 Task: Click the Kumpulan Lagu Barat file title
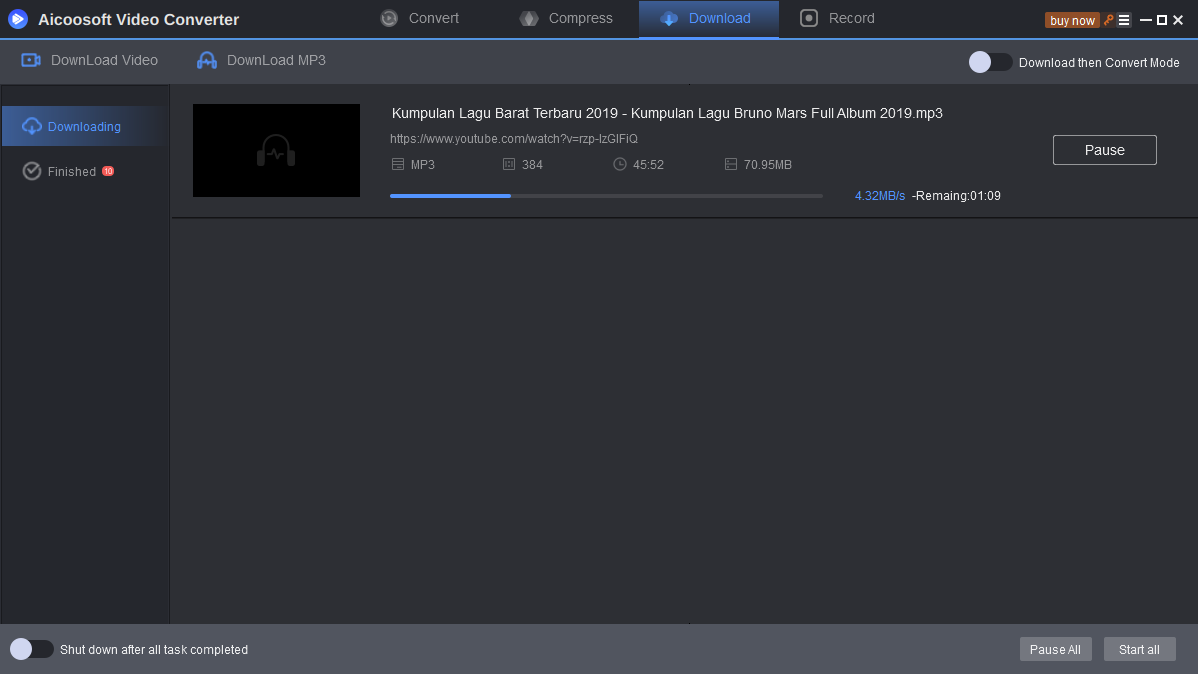pyautogui.click(x=667, y=113)
